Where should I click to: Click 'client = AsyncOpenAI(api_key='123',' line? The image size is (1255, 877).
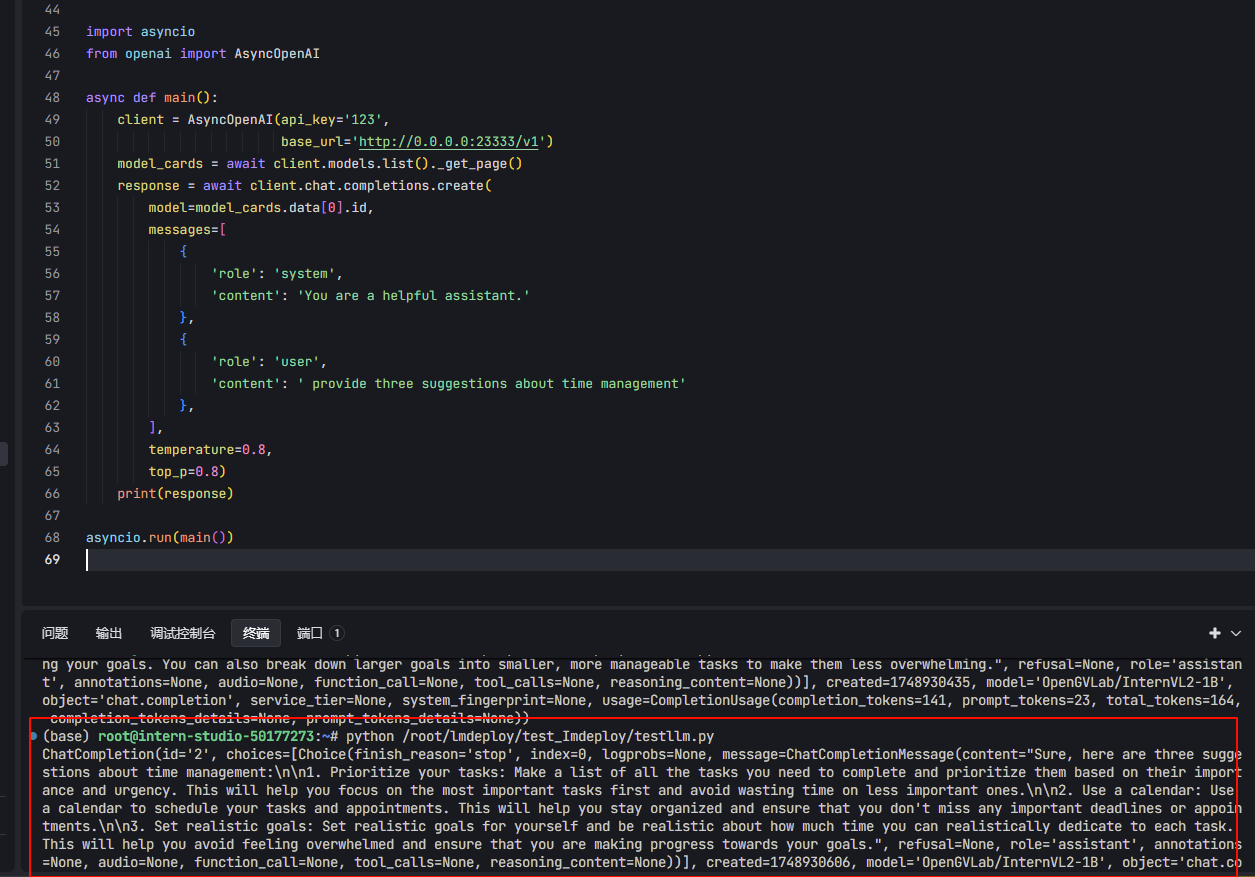(254, 120)
